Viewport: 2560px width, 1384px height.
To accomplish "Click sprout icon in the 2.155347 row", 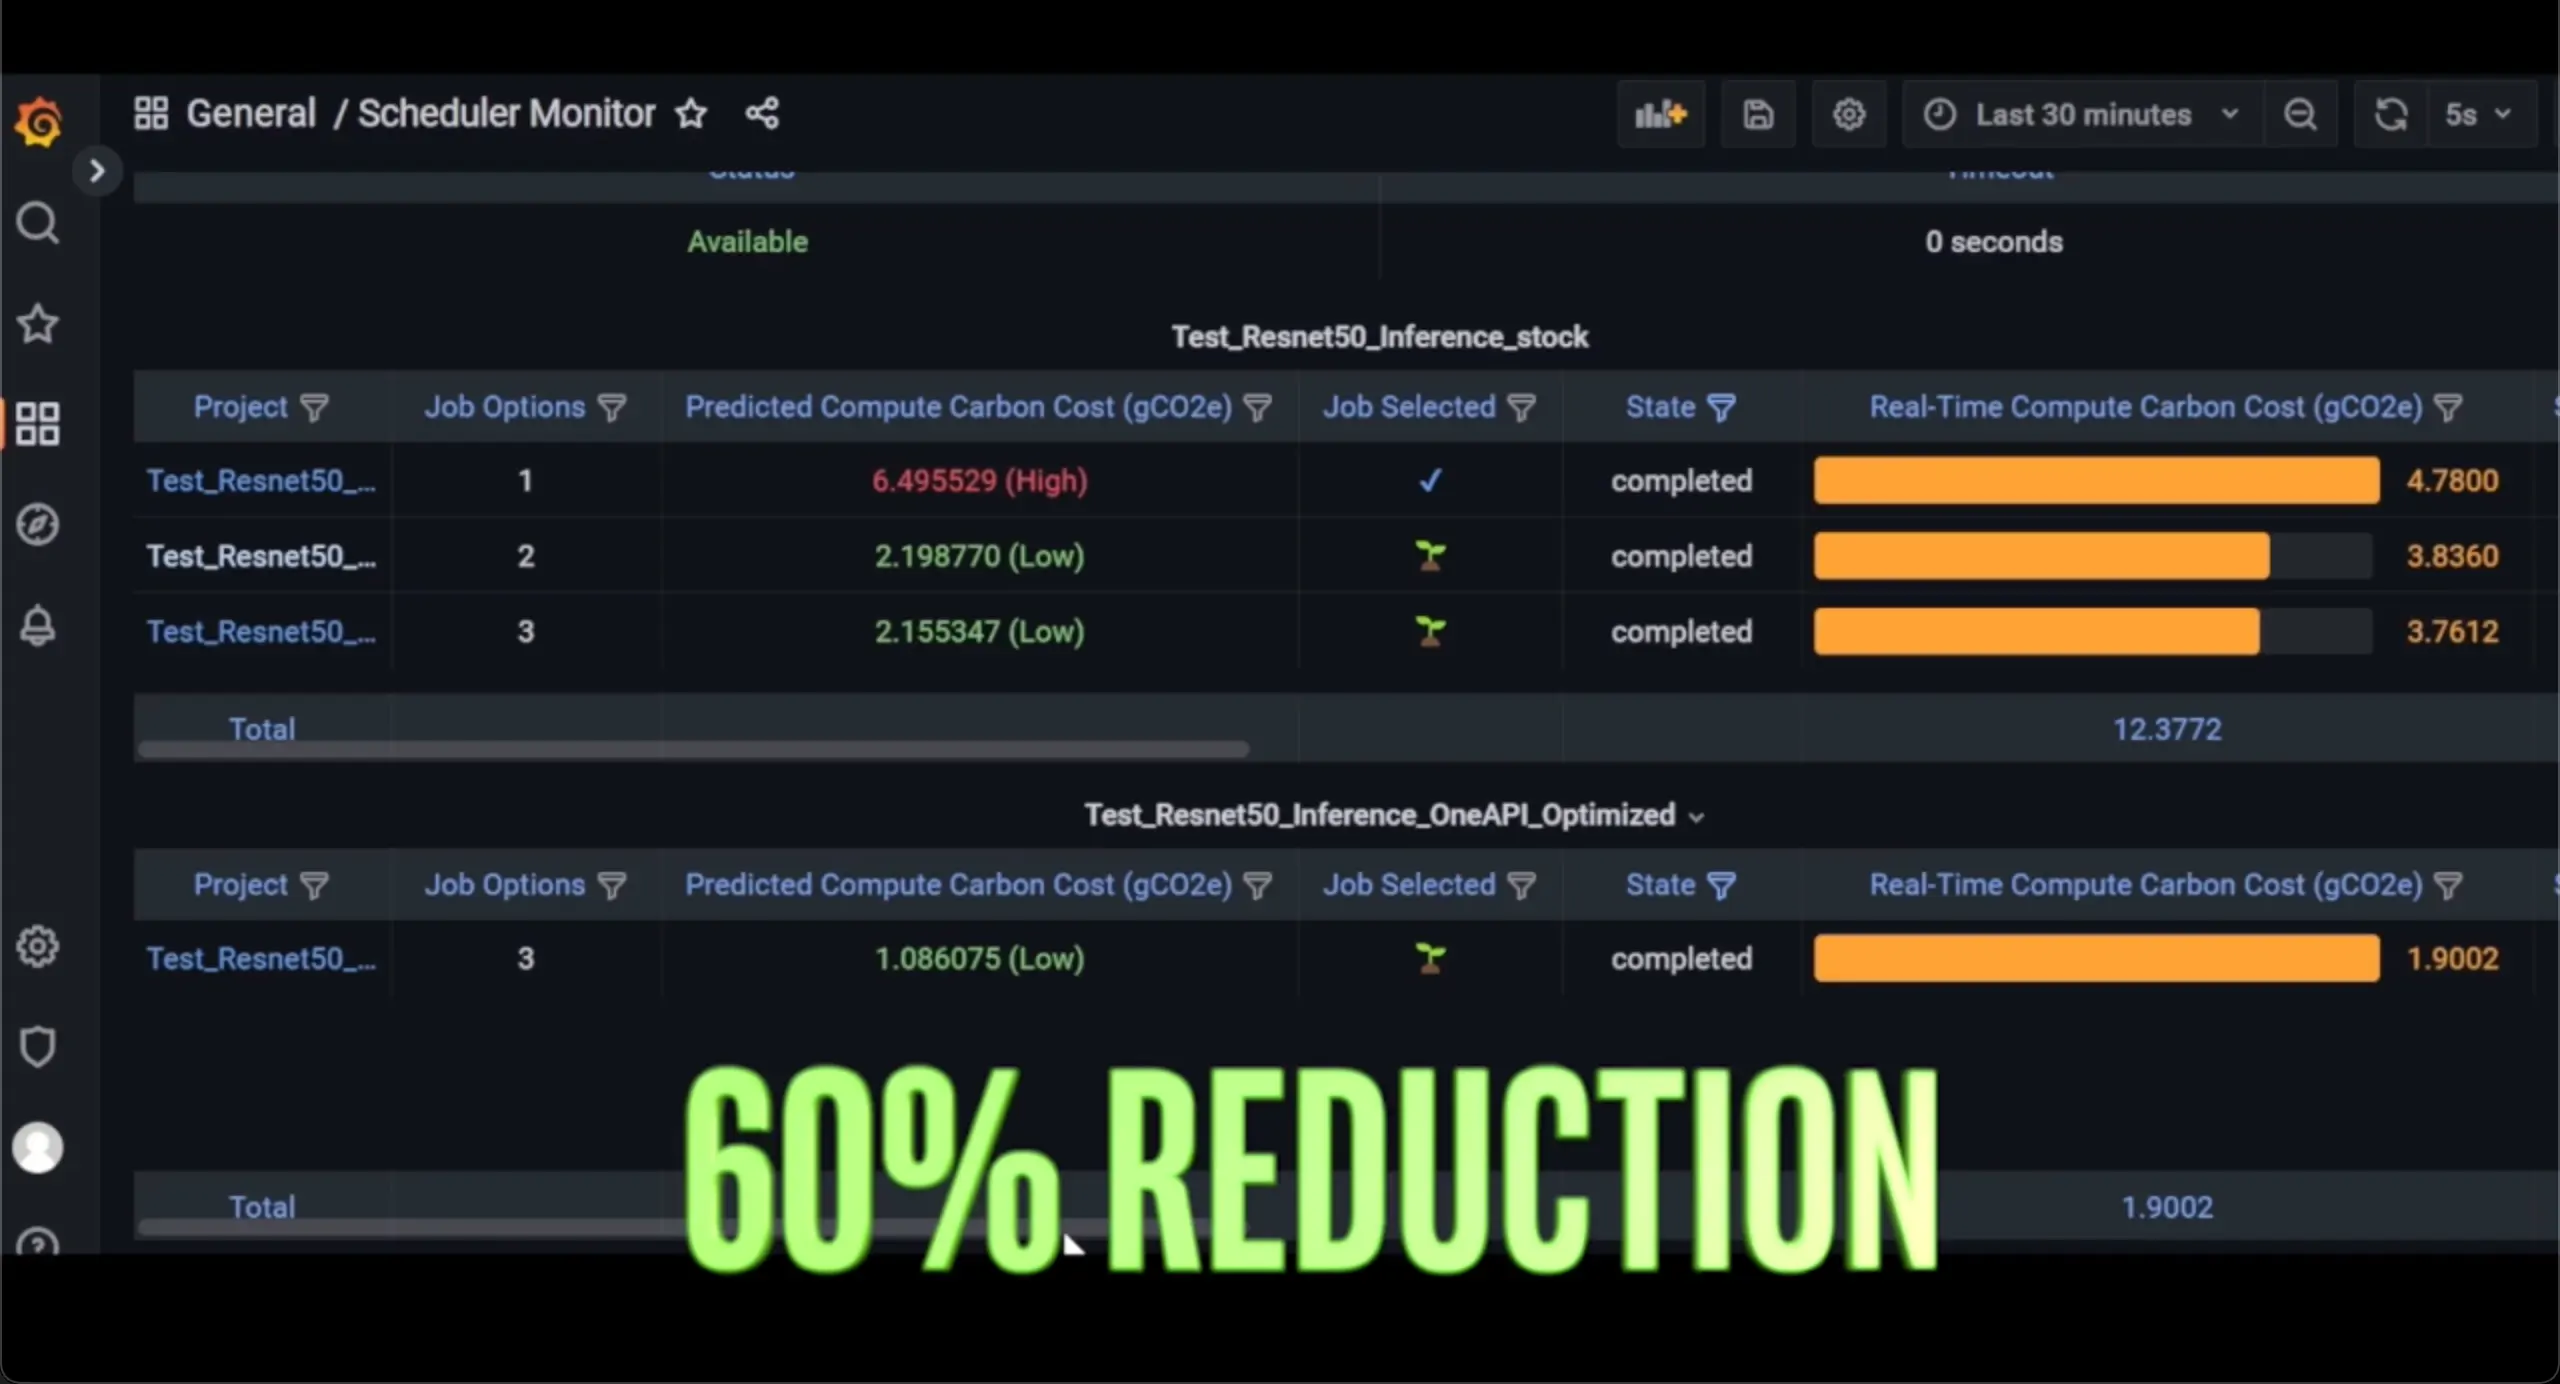I will [1431, 632].
